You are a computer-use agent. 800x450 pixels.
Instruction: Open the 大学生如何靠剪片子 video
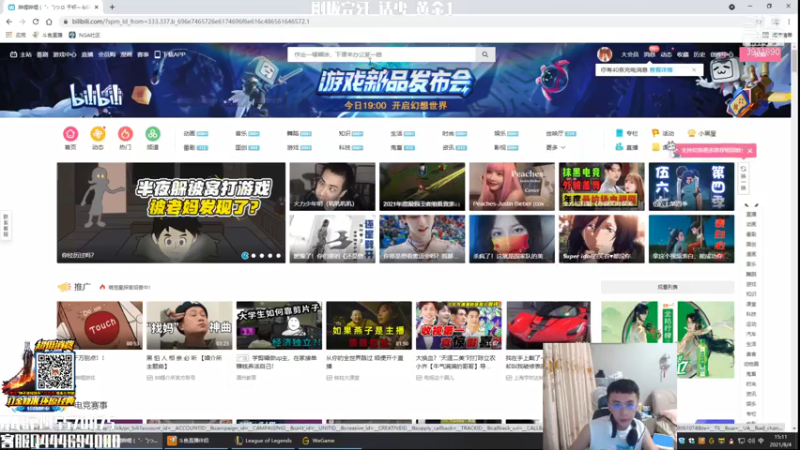pos(279,325)
